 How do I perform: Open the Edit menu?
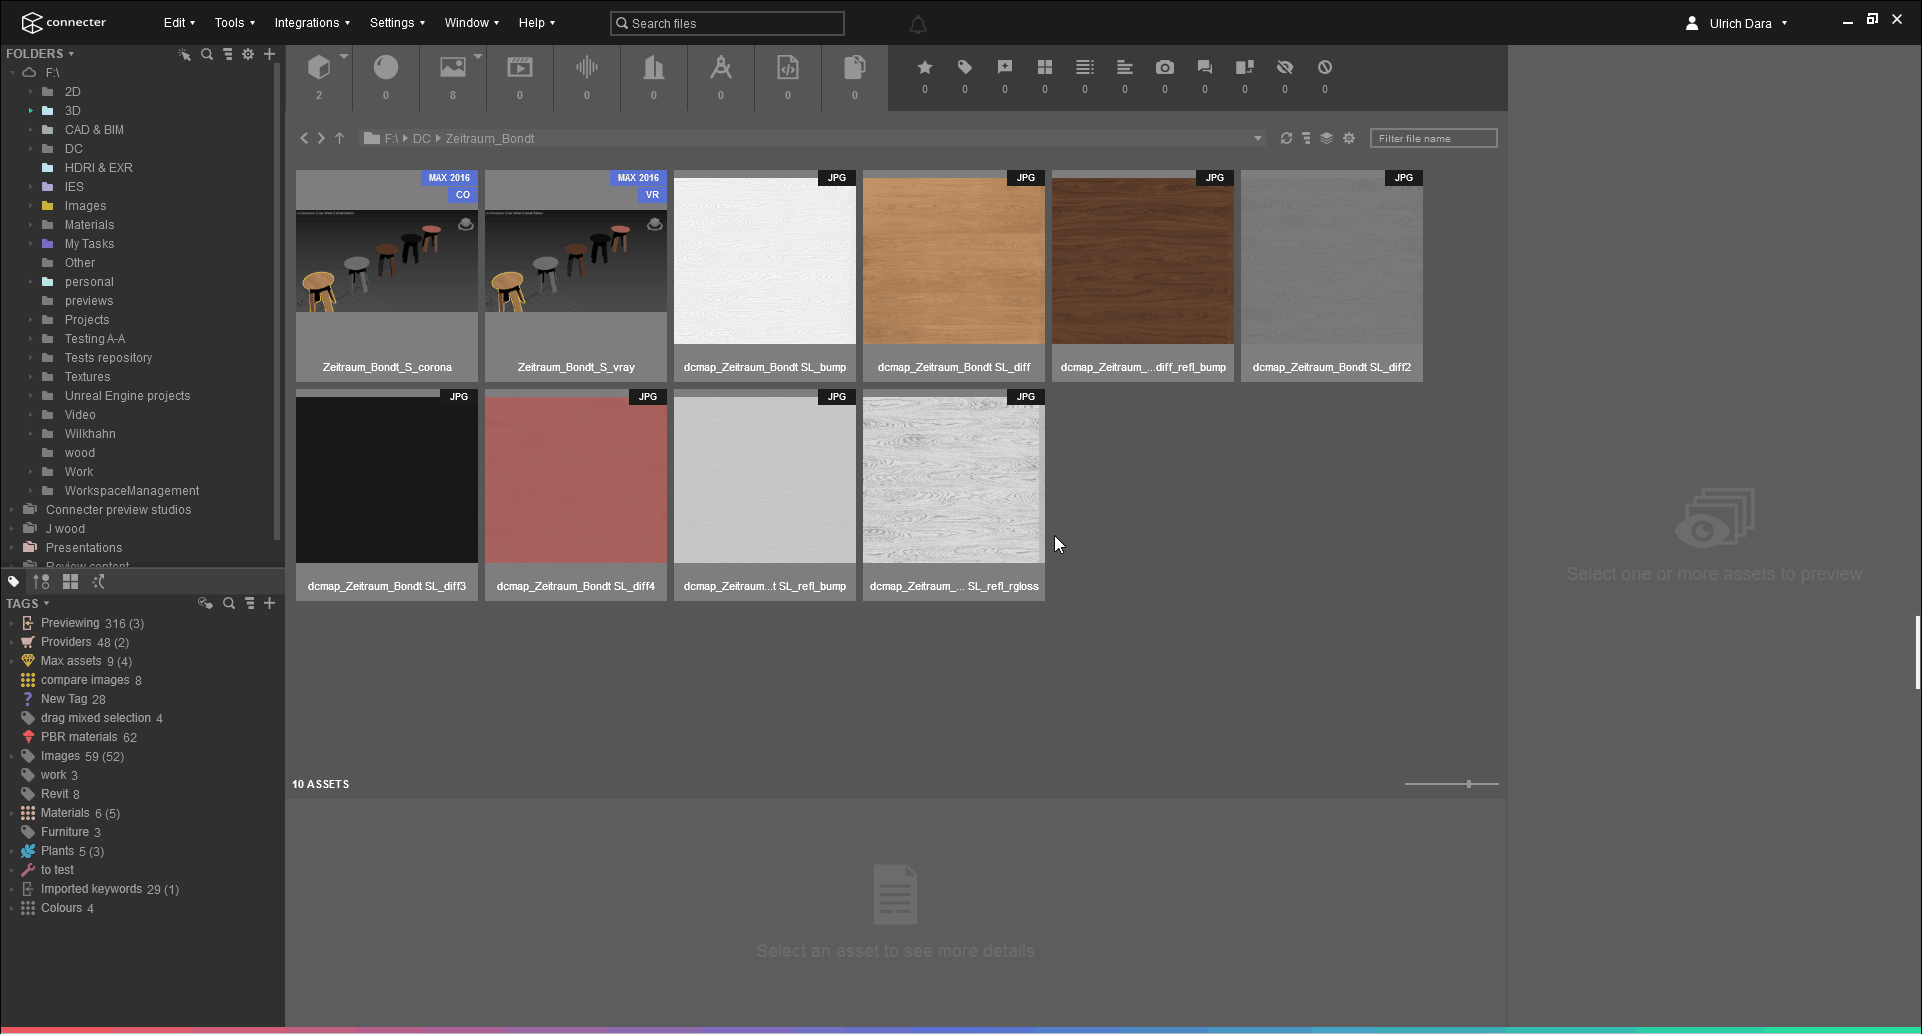coord(179,23)
